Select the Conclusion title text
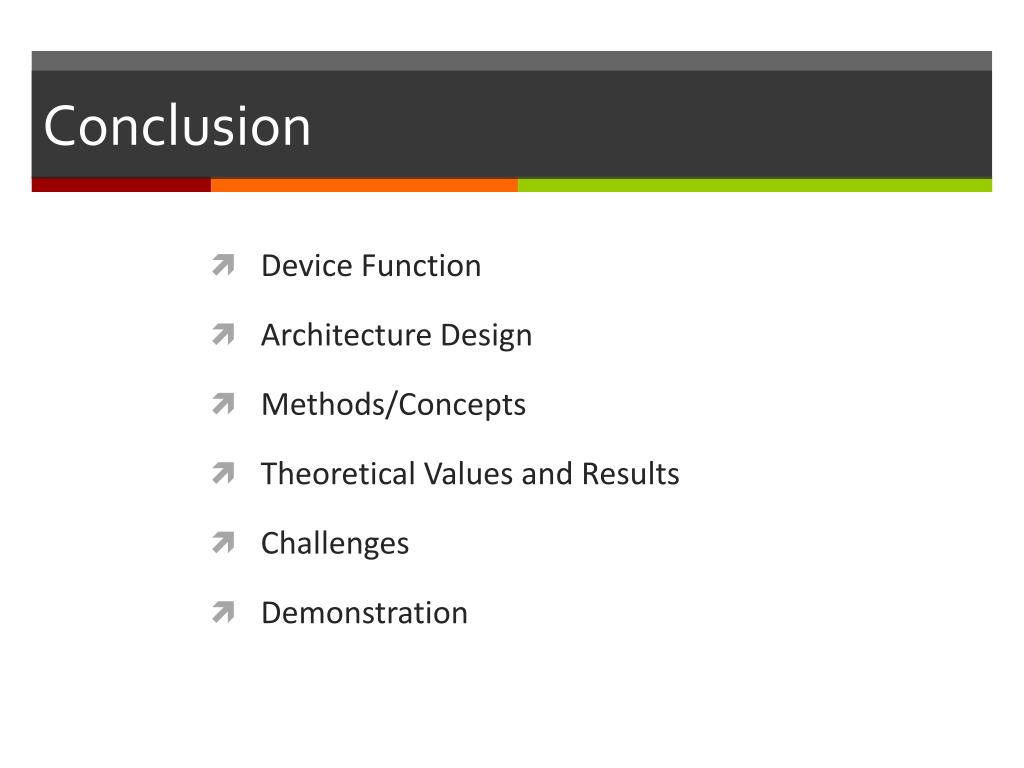Screen dimensions: 1024x768 coord(177,125)
